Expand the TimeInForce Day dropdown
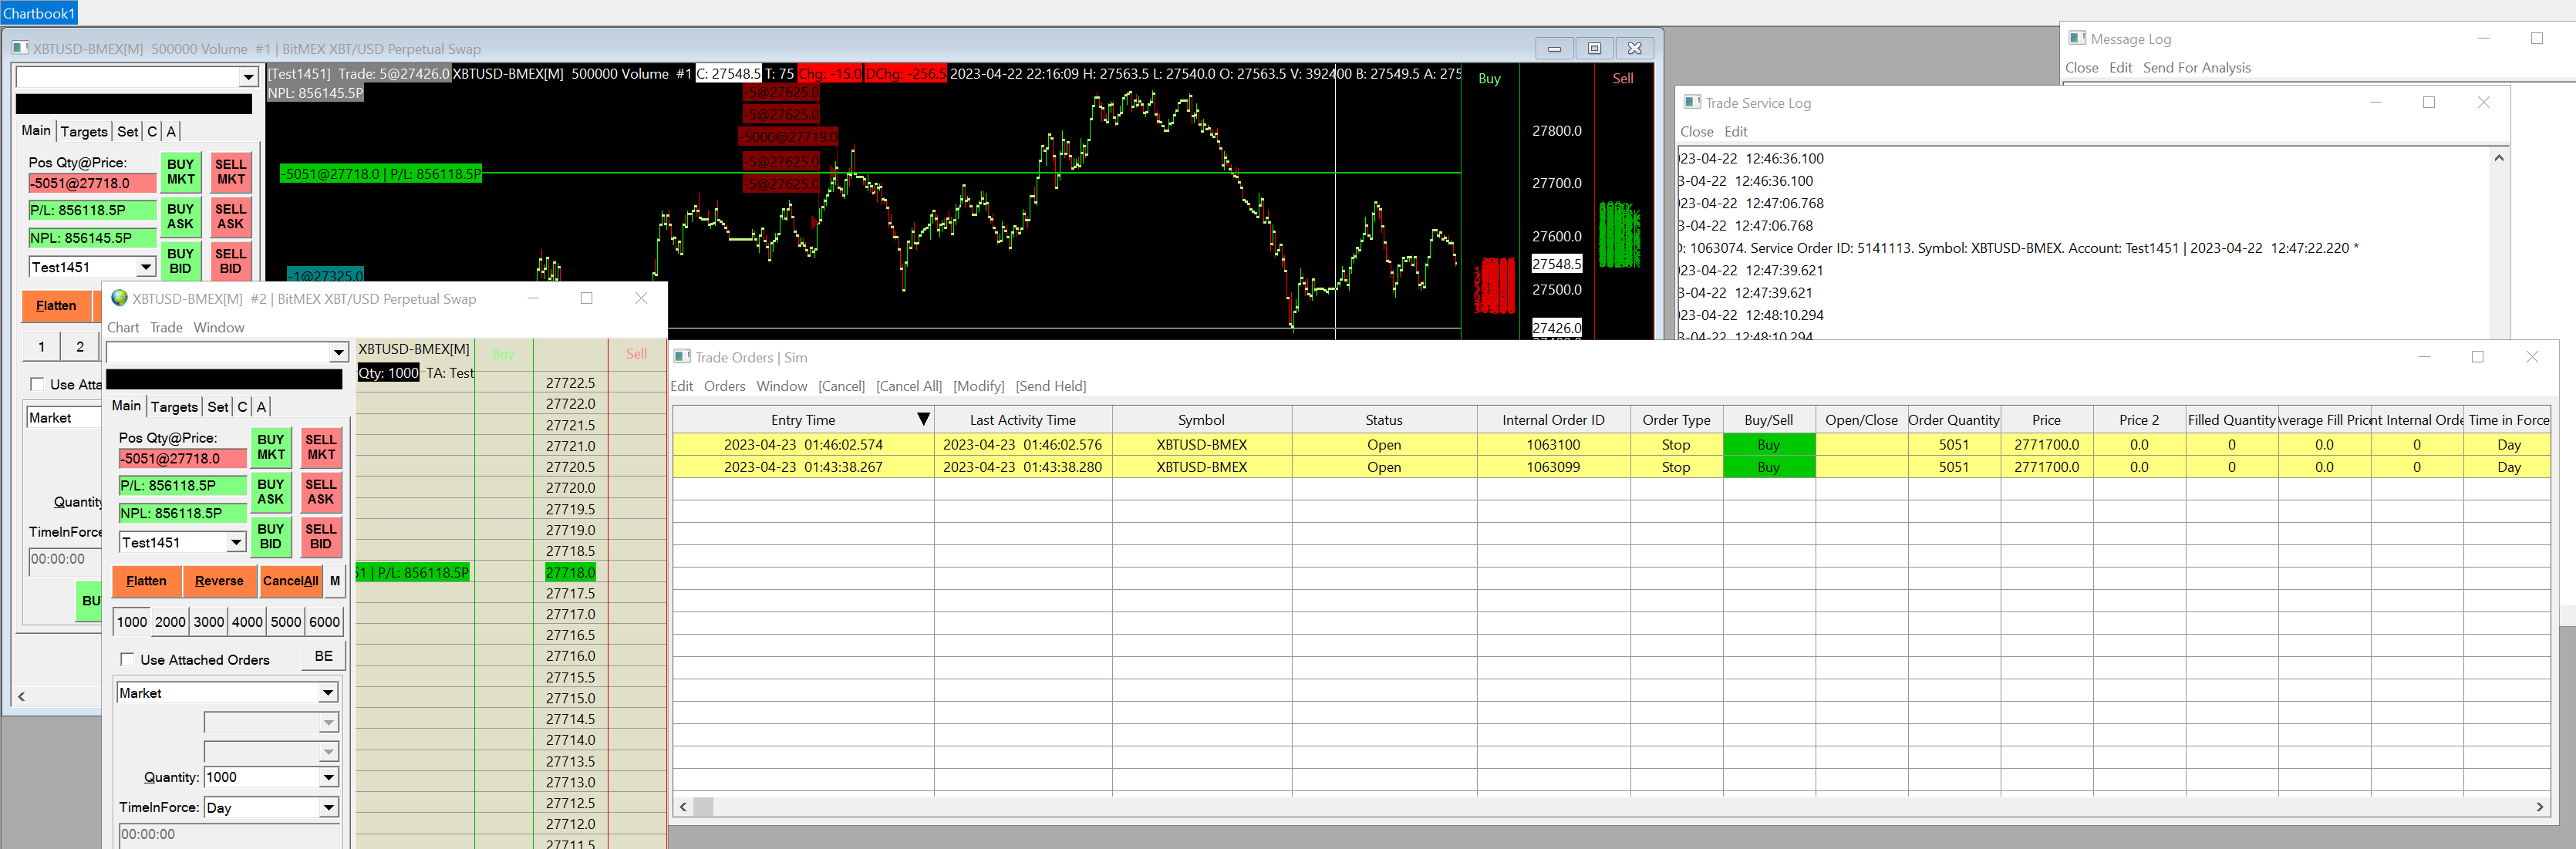The image size is (2576, 849). coord(327,808)
